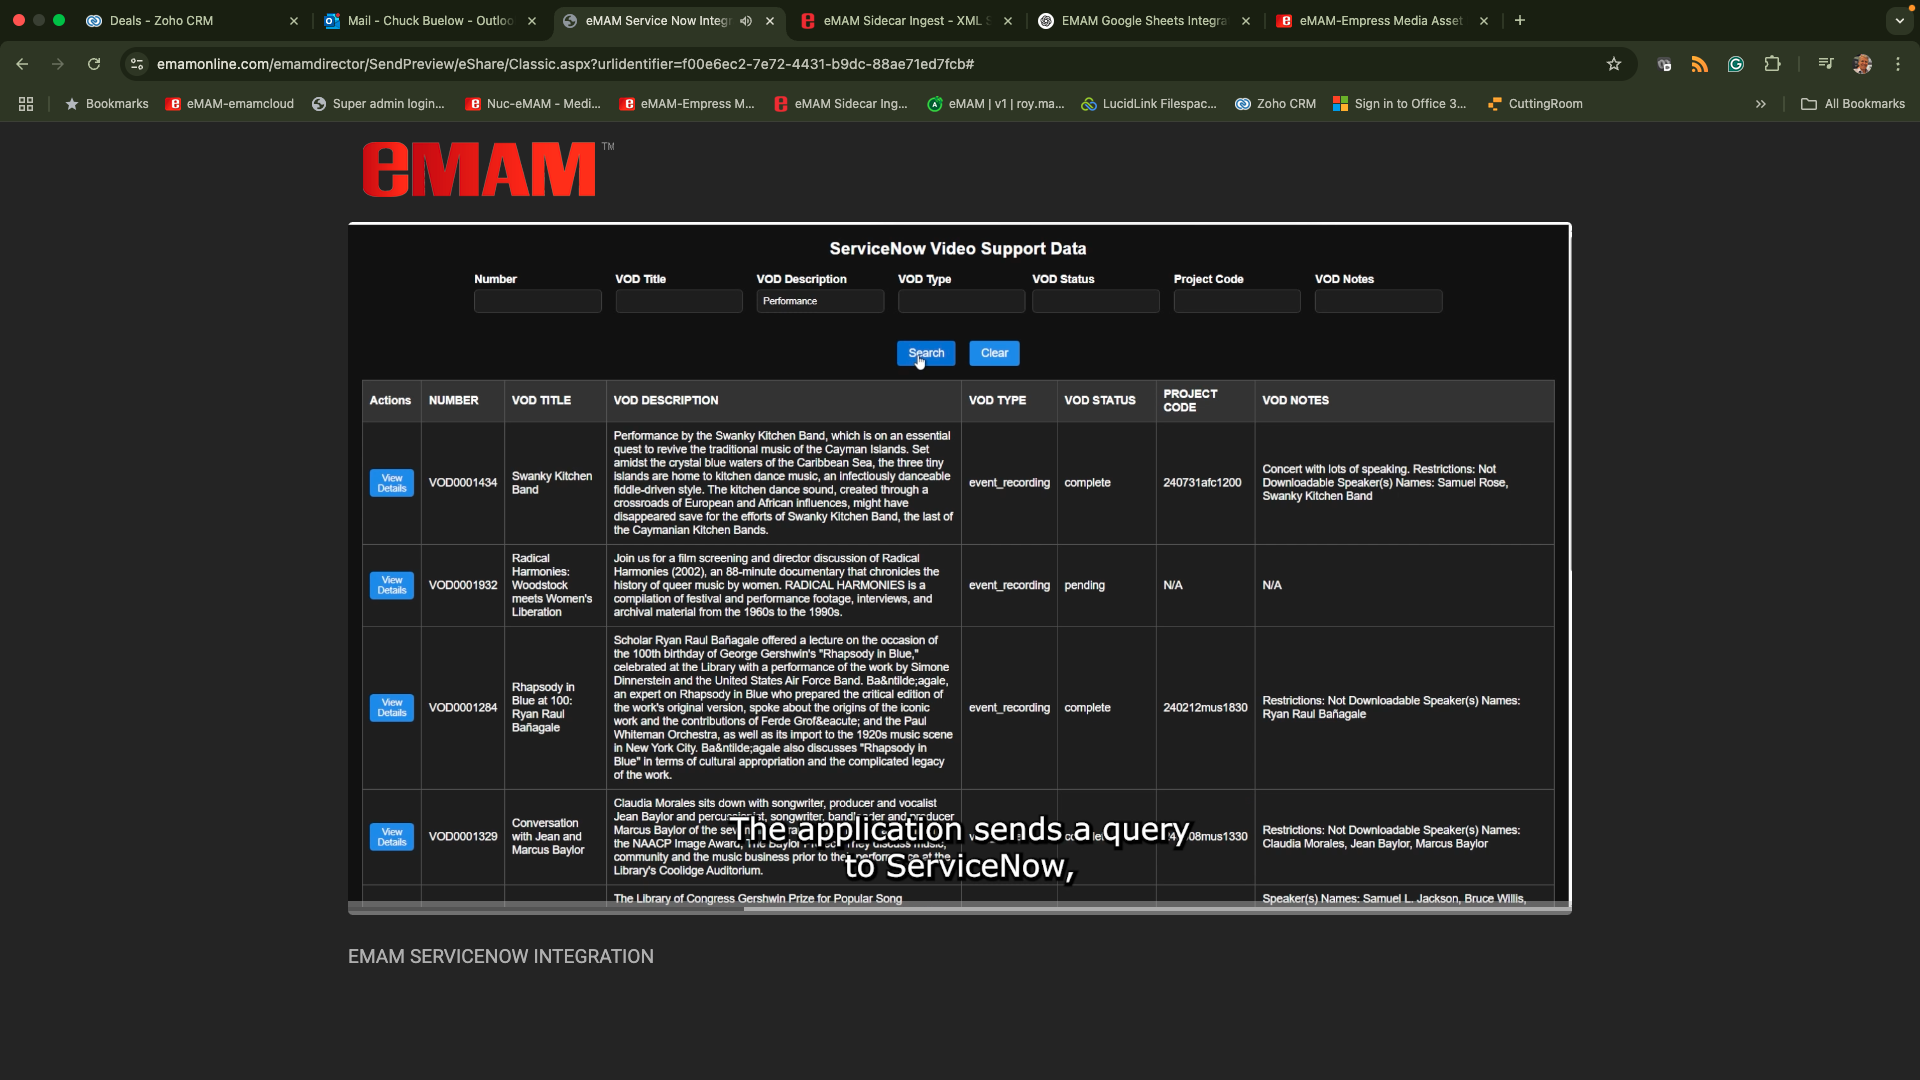
Task: Click the Search button
Action: (926, 353)
